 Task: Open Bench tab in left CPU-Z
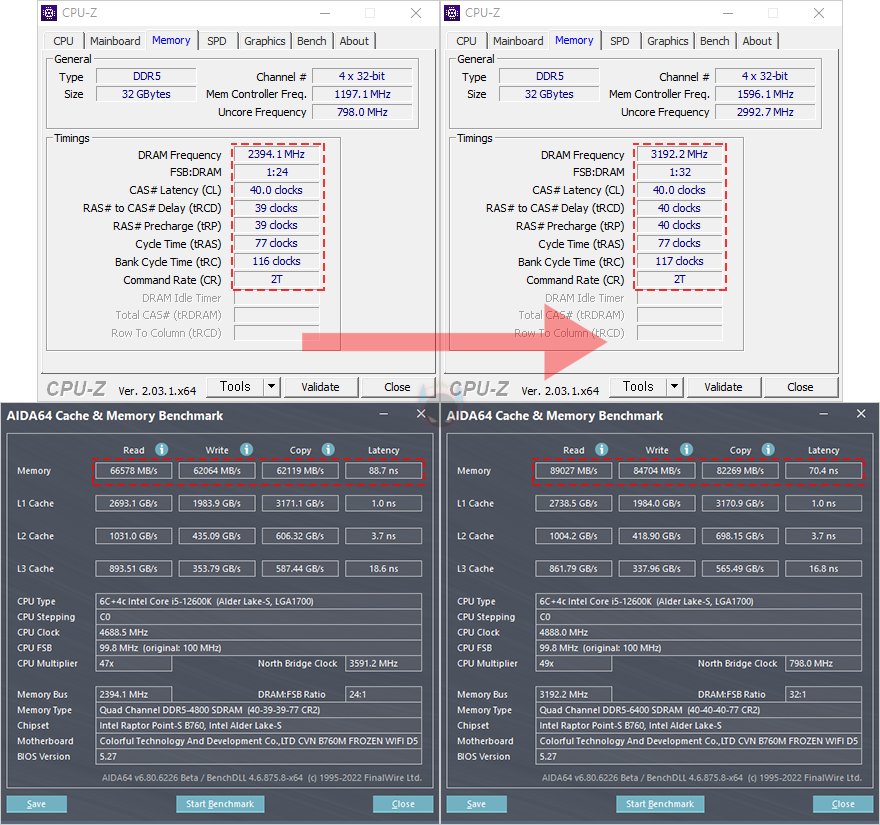(311, 41)
